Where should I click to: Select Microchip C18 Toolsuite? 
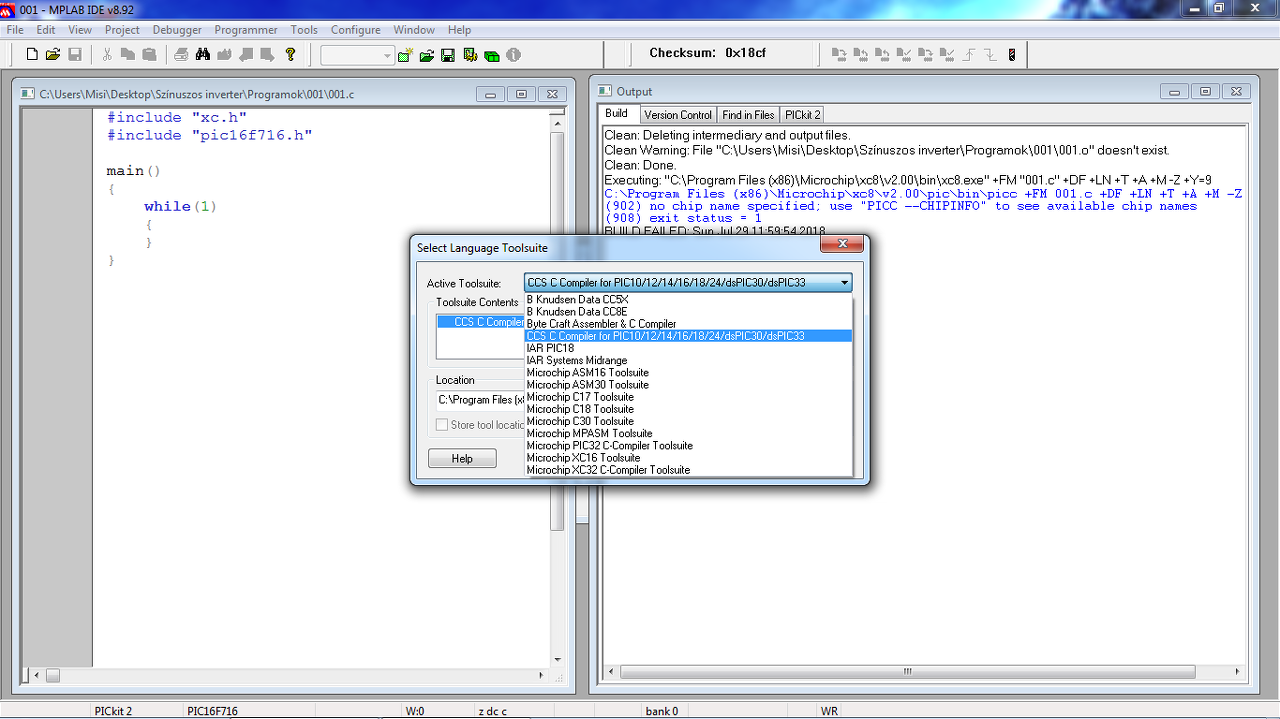coord(688,409)
